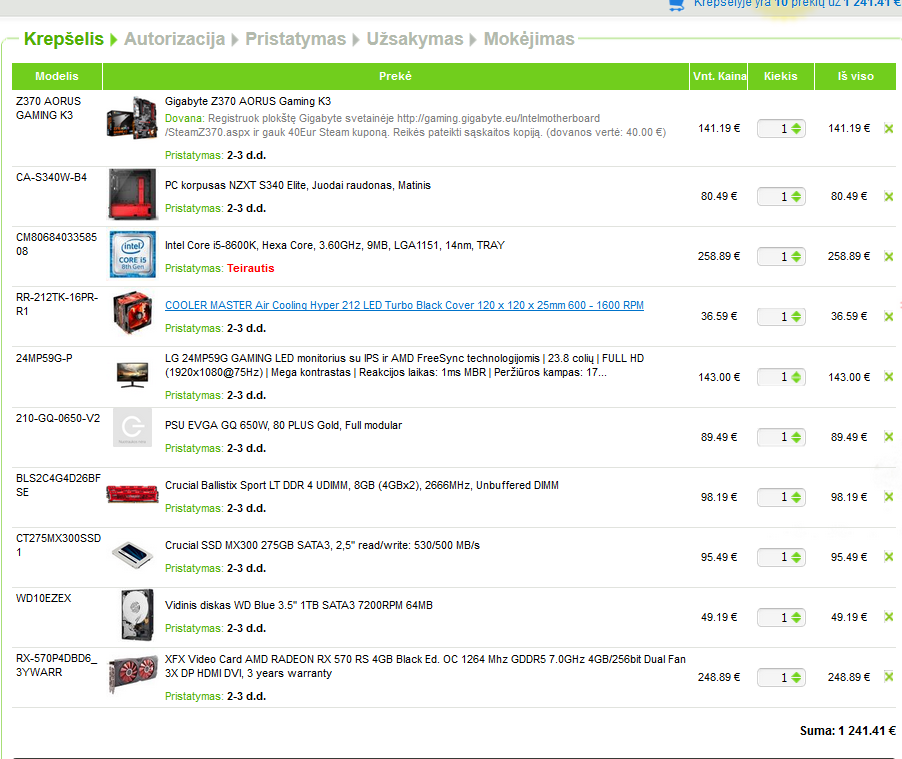Open the cart icon in the header
The image size is (902, 759).
click(677, 5)
